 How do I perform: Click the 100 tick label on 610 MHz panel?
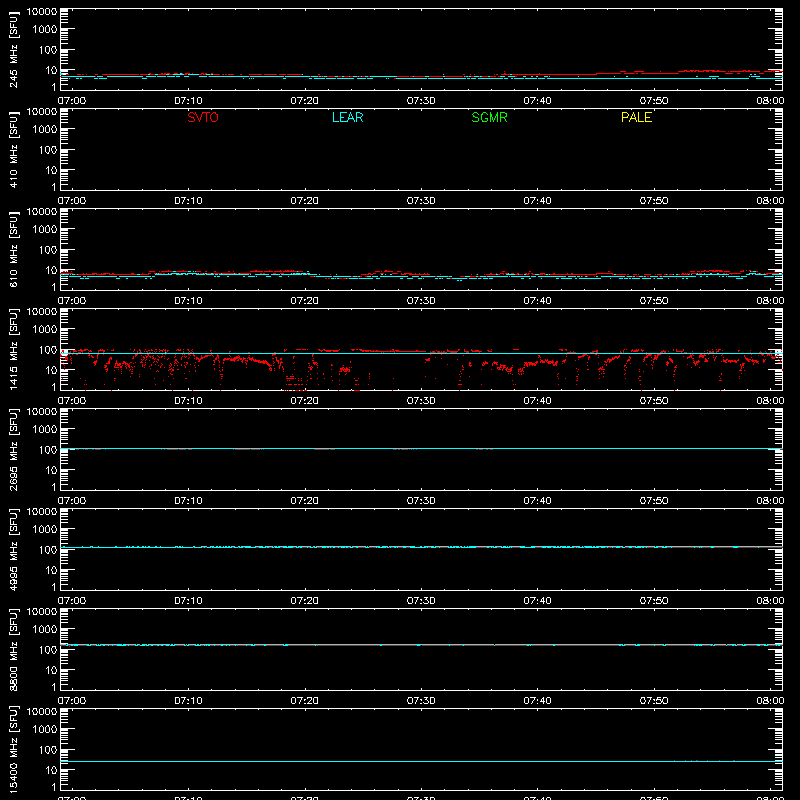click(x=48, y=250)
